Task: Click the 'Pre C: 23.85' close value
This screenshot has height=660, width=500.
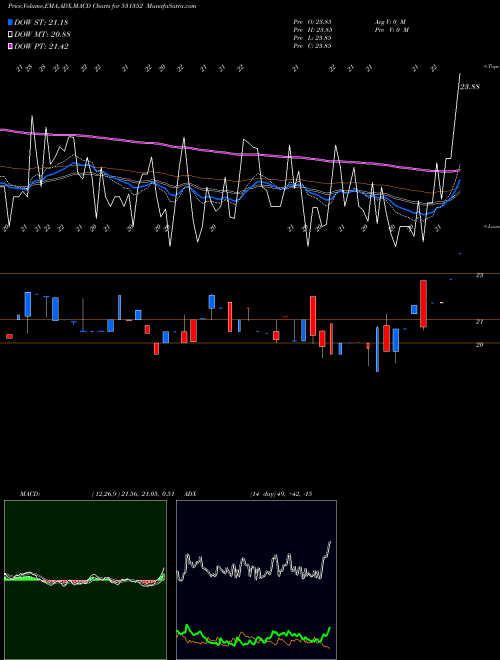Action: coord(313,46)
